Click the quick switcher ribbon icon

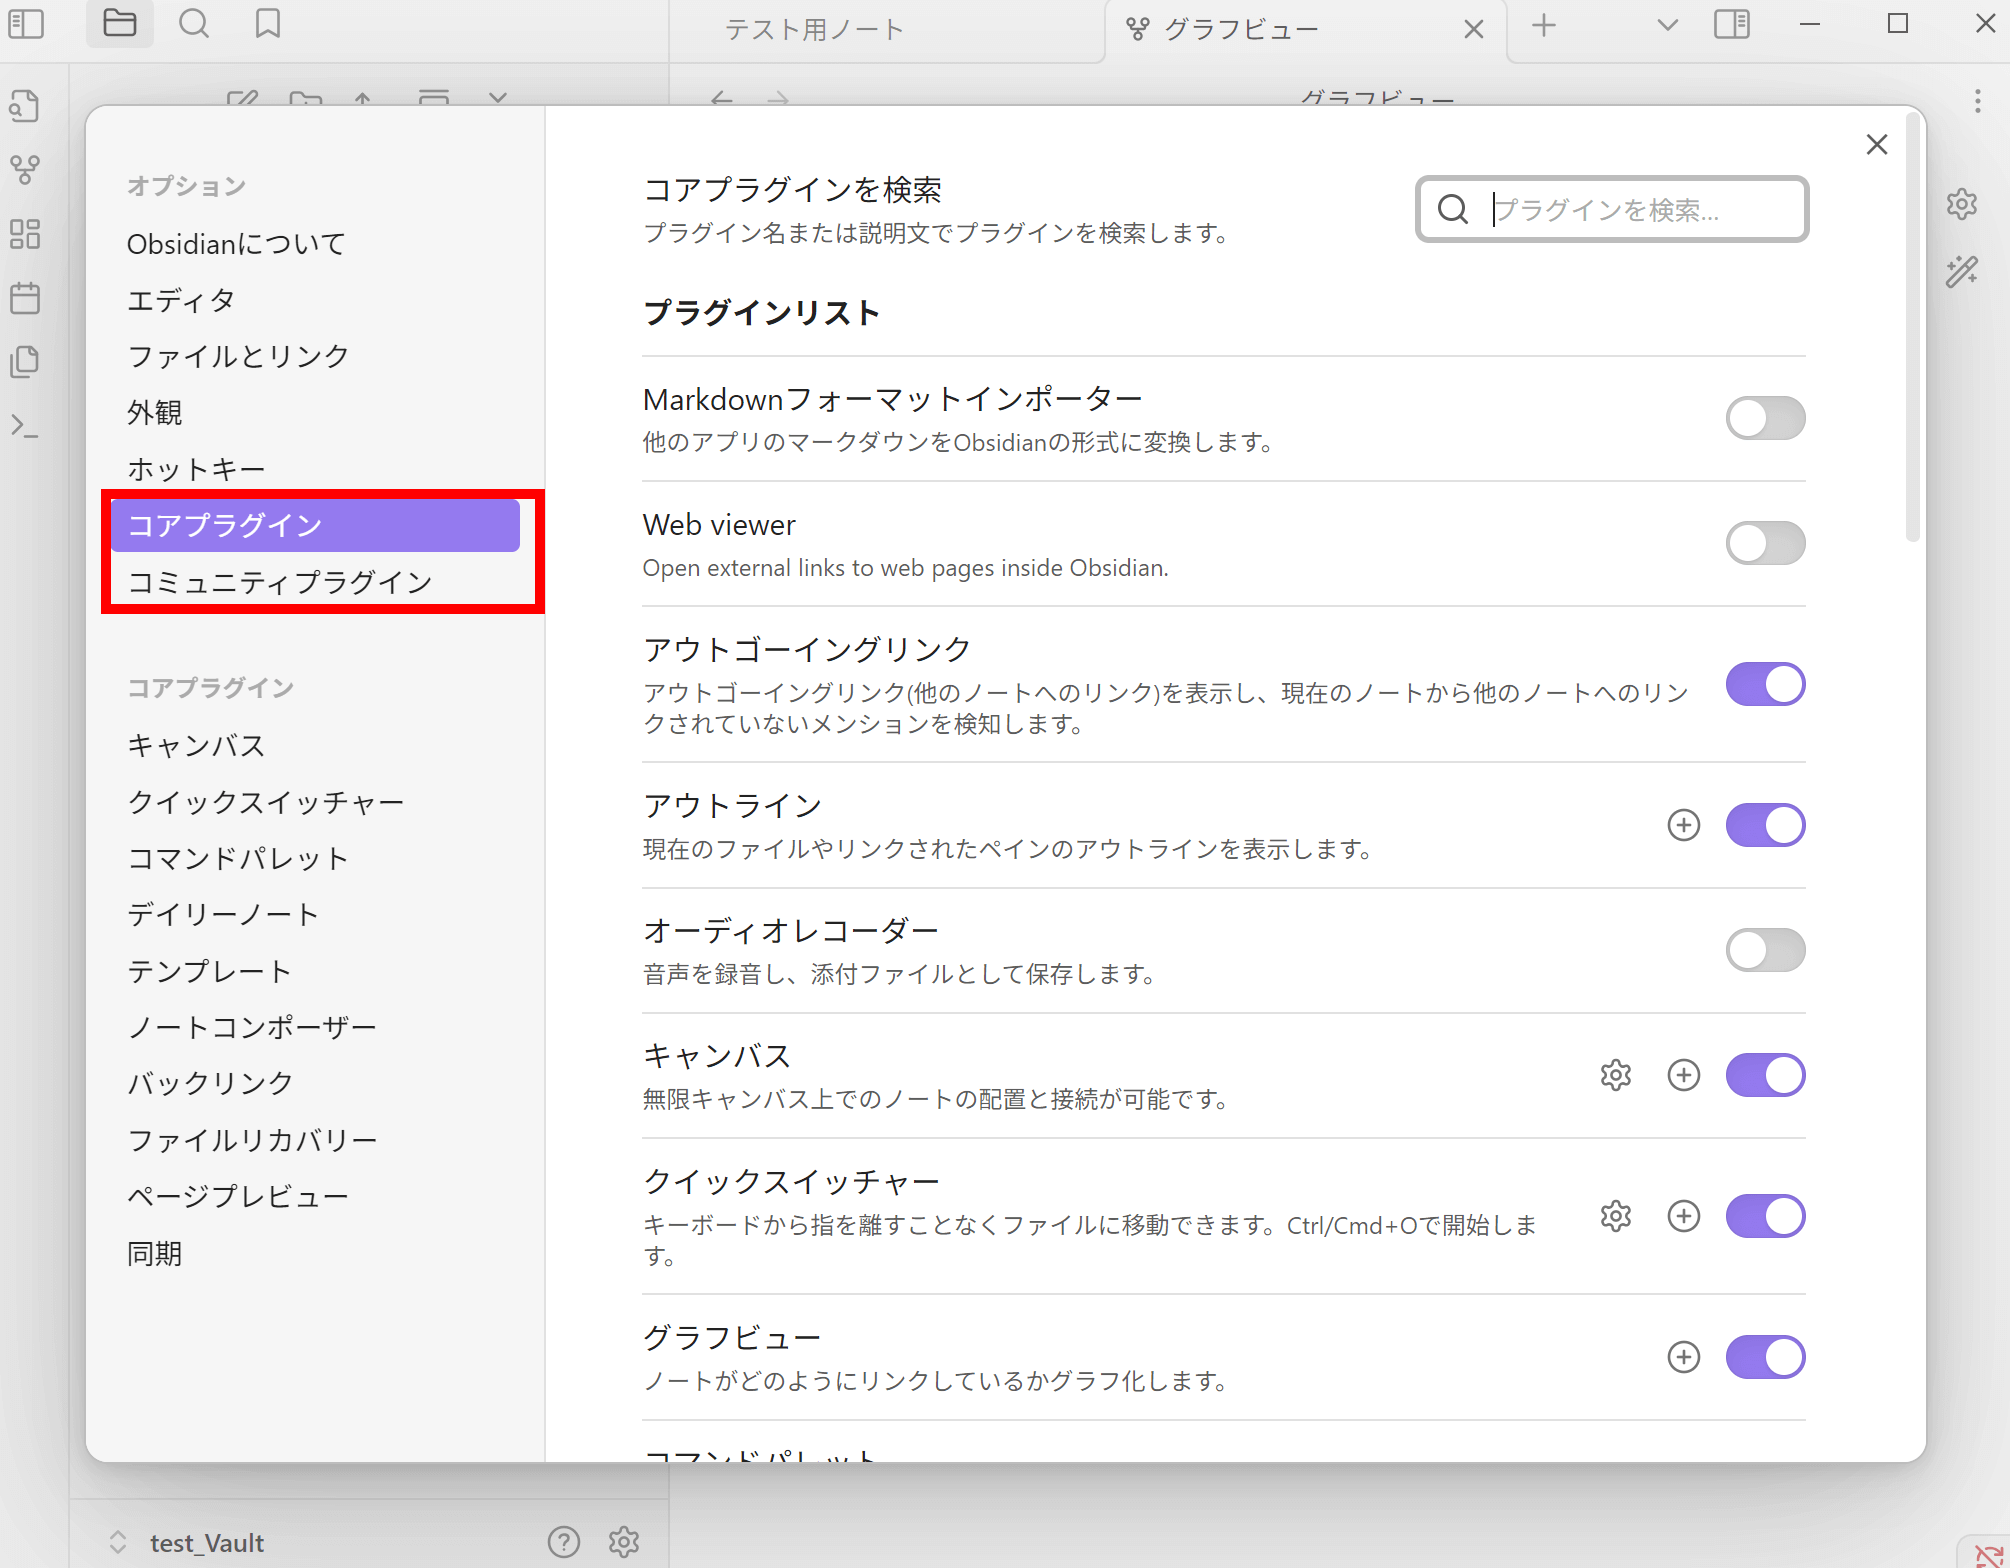(25, 106)
